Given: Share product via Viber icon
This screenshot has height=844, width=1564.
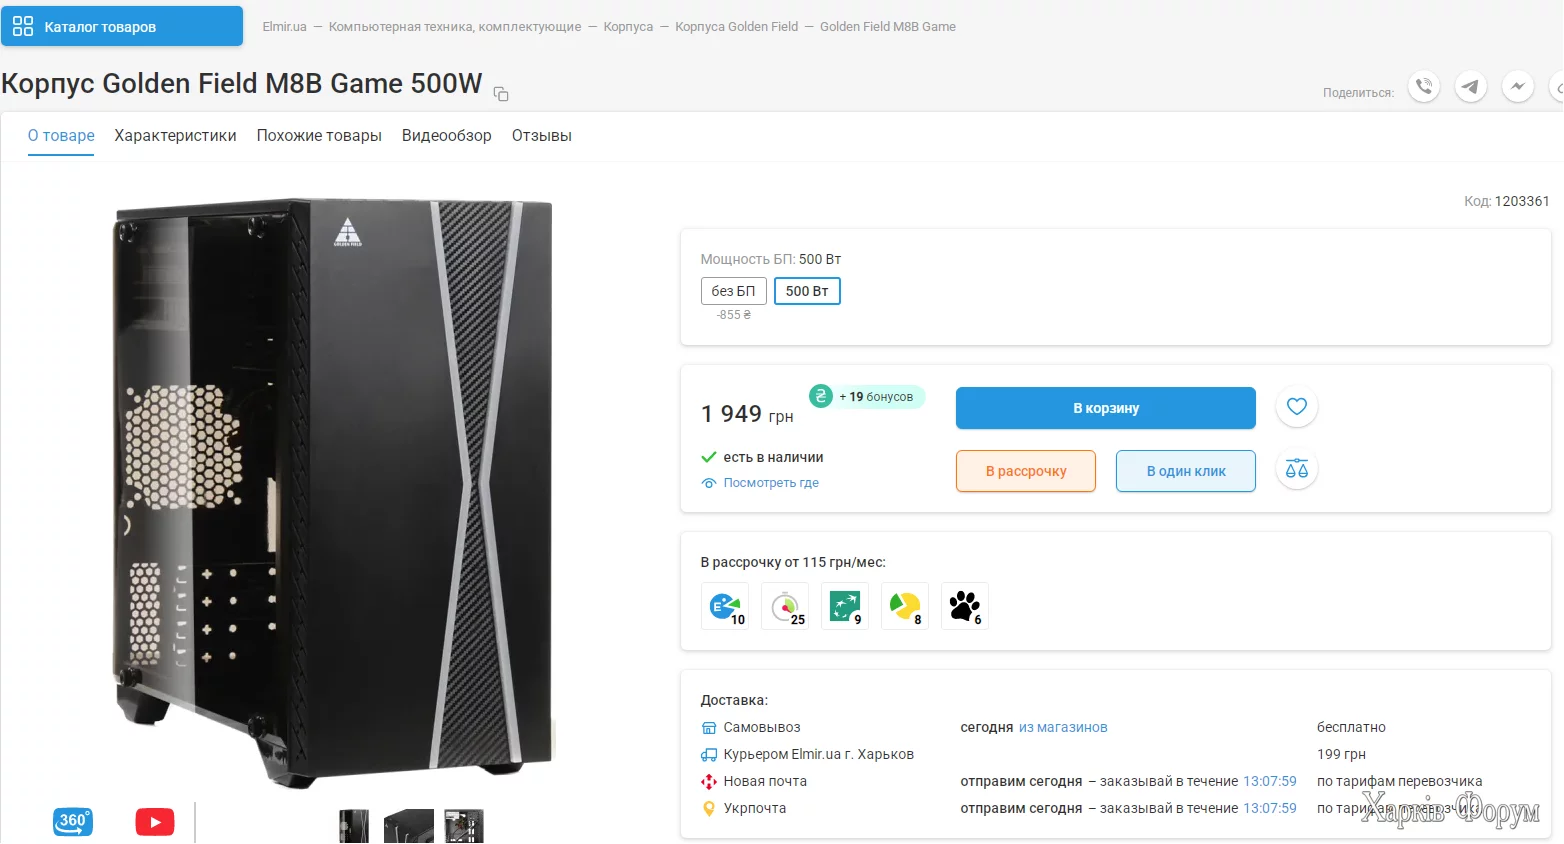Looking at the screenshot, I should 1424,87.
